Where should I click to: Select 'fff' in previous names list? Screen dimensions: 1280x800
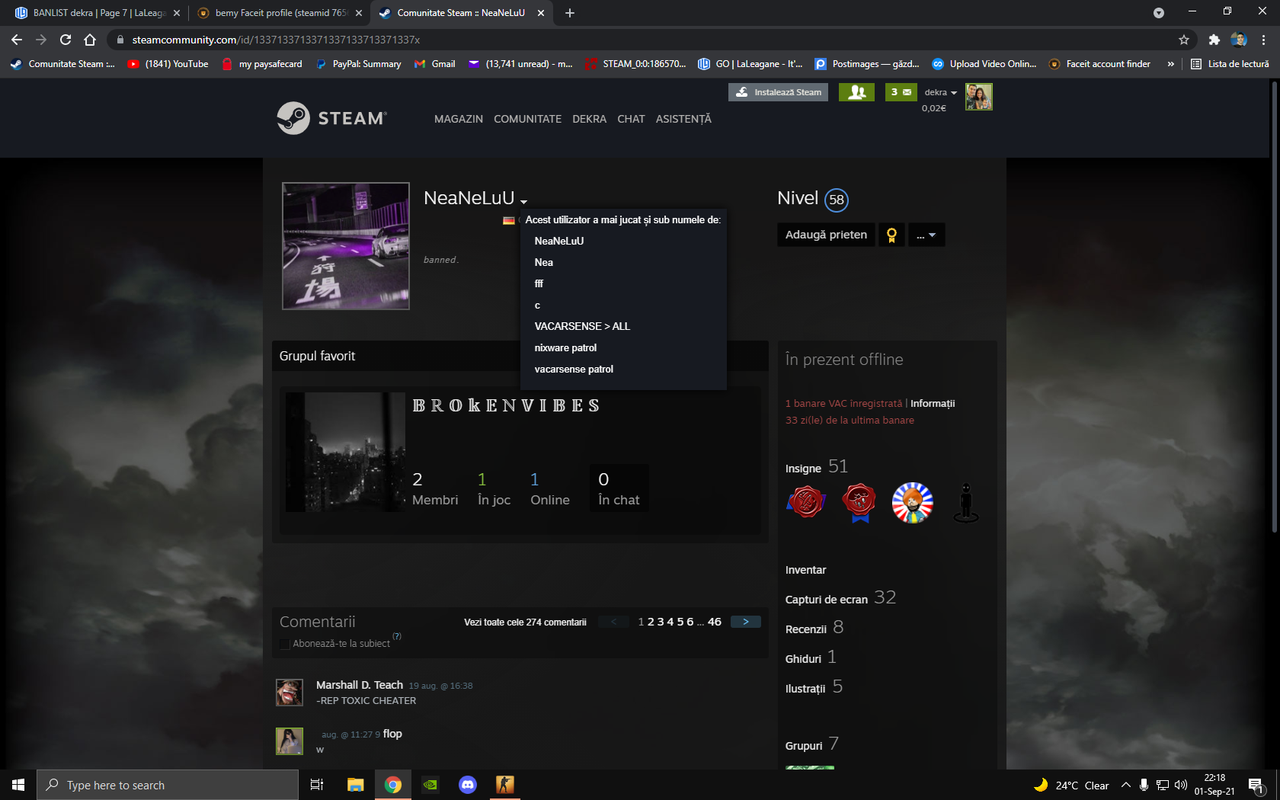(x=539, y=284)
